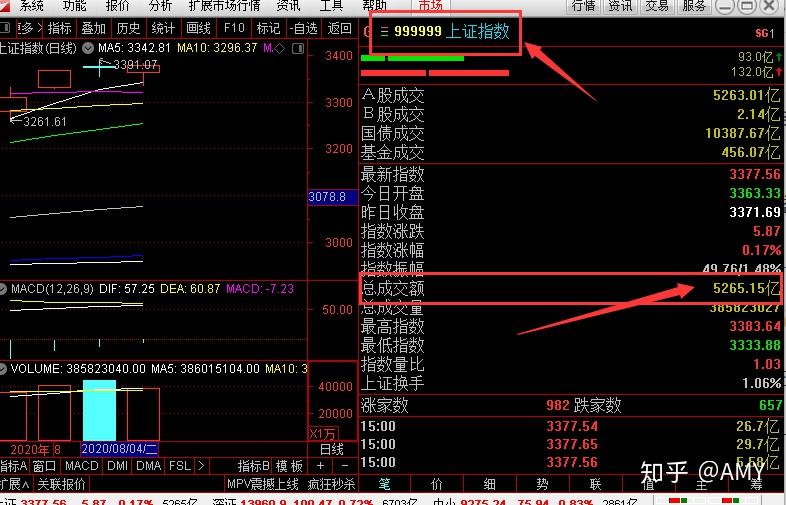786x505 pixels.
Task: Click the 叠加 toolbar button
Action: coord(94,28)
